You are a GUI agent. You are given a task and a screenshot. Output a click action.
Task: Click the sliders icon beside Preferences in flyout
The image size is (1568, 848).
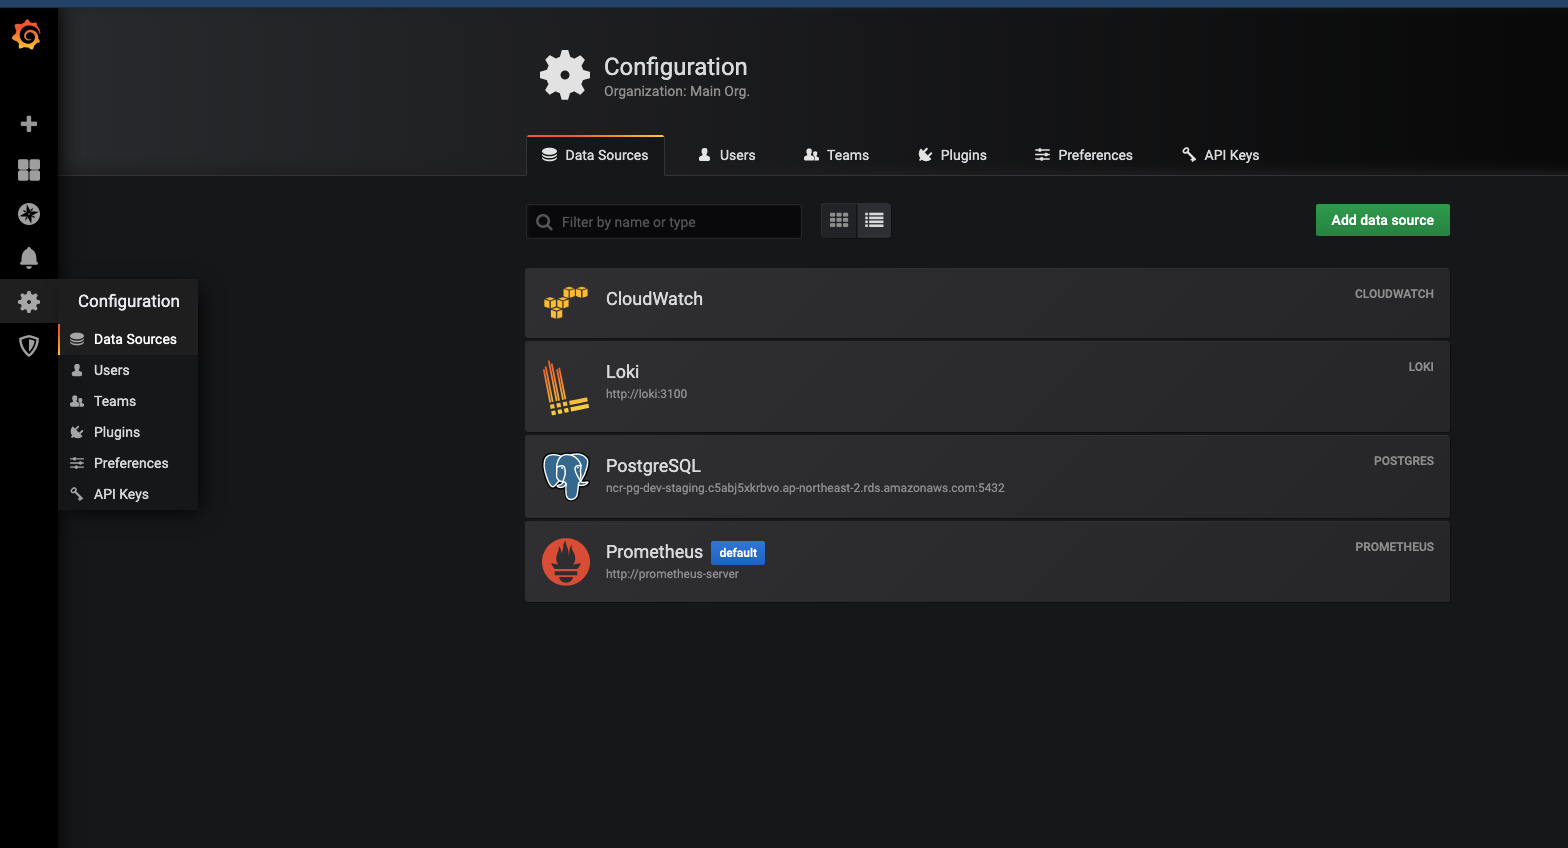77,463
